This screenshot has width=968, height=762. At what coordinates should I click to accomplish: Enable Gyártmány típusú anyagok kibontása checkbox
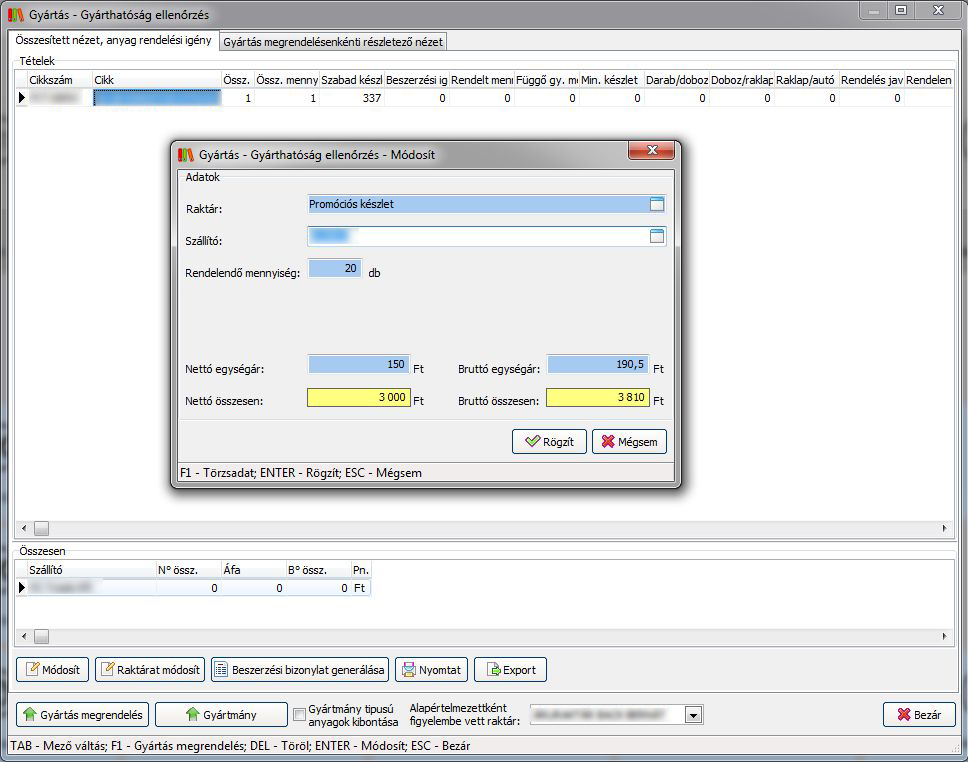(298, 715)
